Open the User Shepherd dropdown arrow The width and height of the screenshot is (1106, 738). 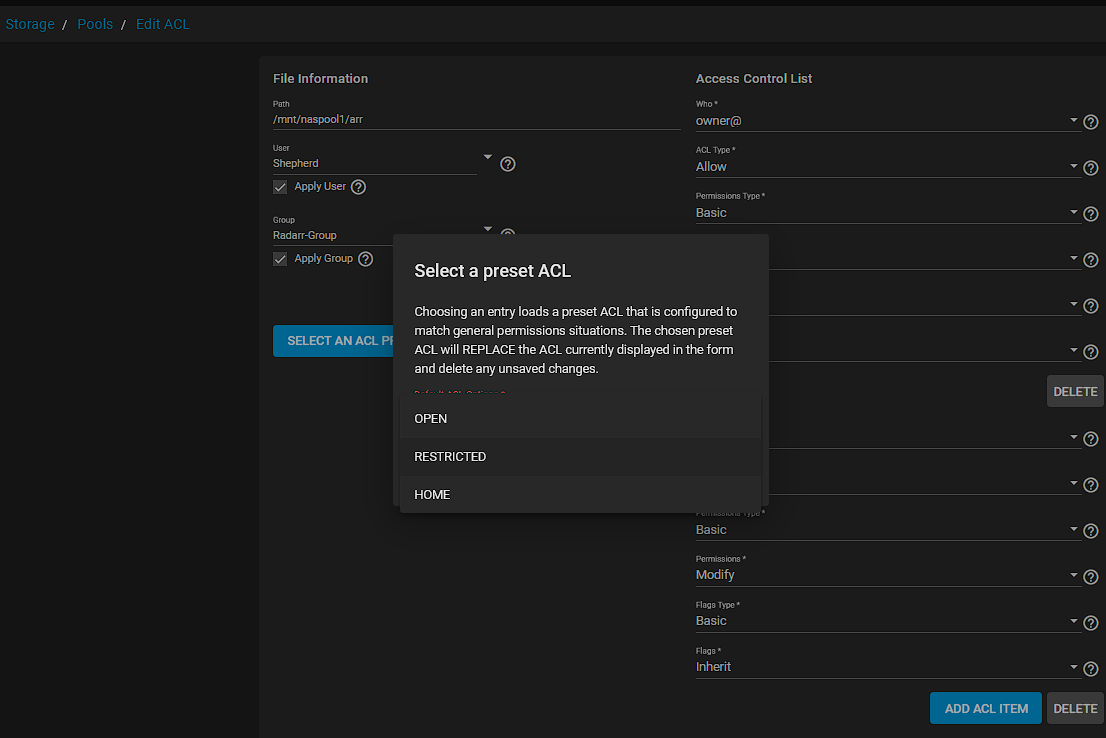[x=487, y=157]
